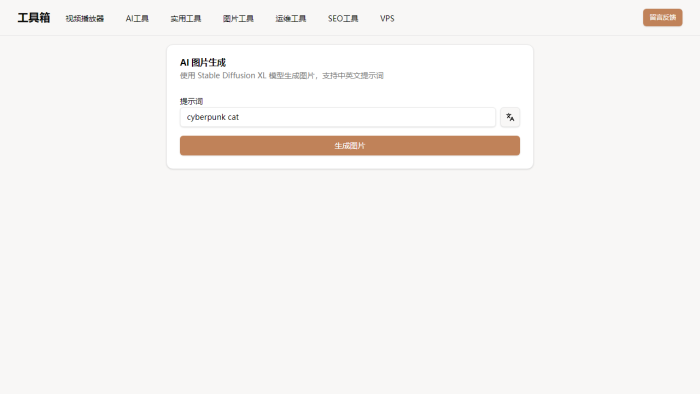Screen dimensions: 700x394
Task: Open the SEO工具 menu
Action: pos(343,18)
